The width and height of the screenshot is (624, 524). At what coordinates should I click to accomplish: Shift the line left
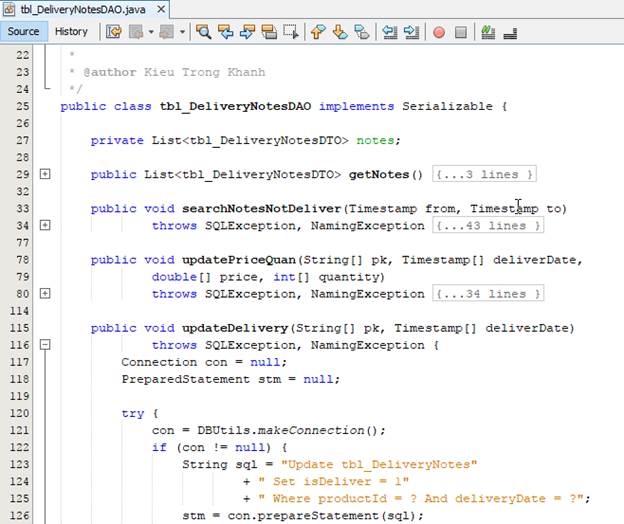pyautogui.click(x=390, y=32)
